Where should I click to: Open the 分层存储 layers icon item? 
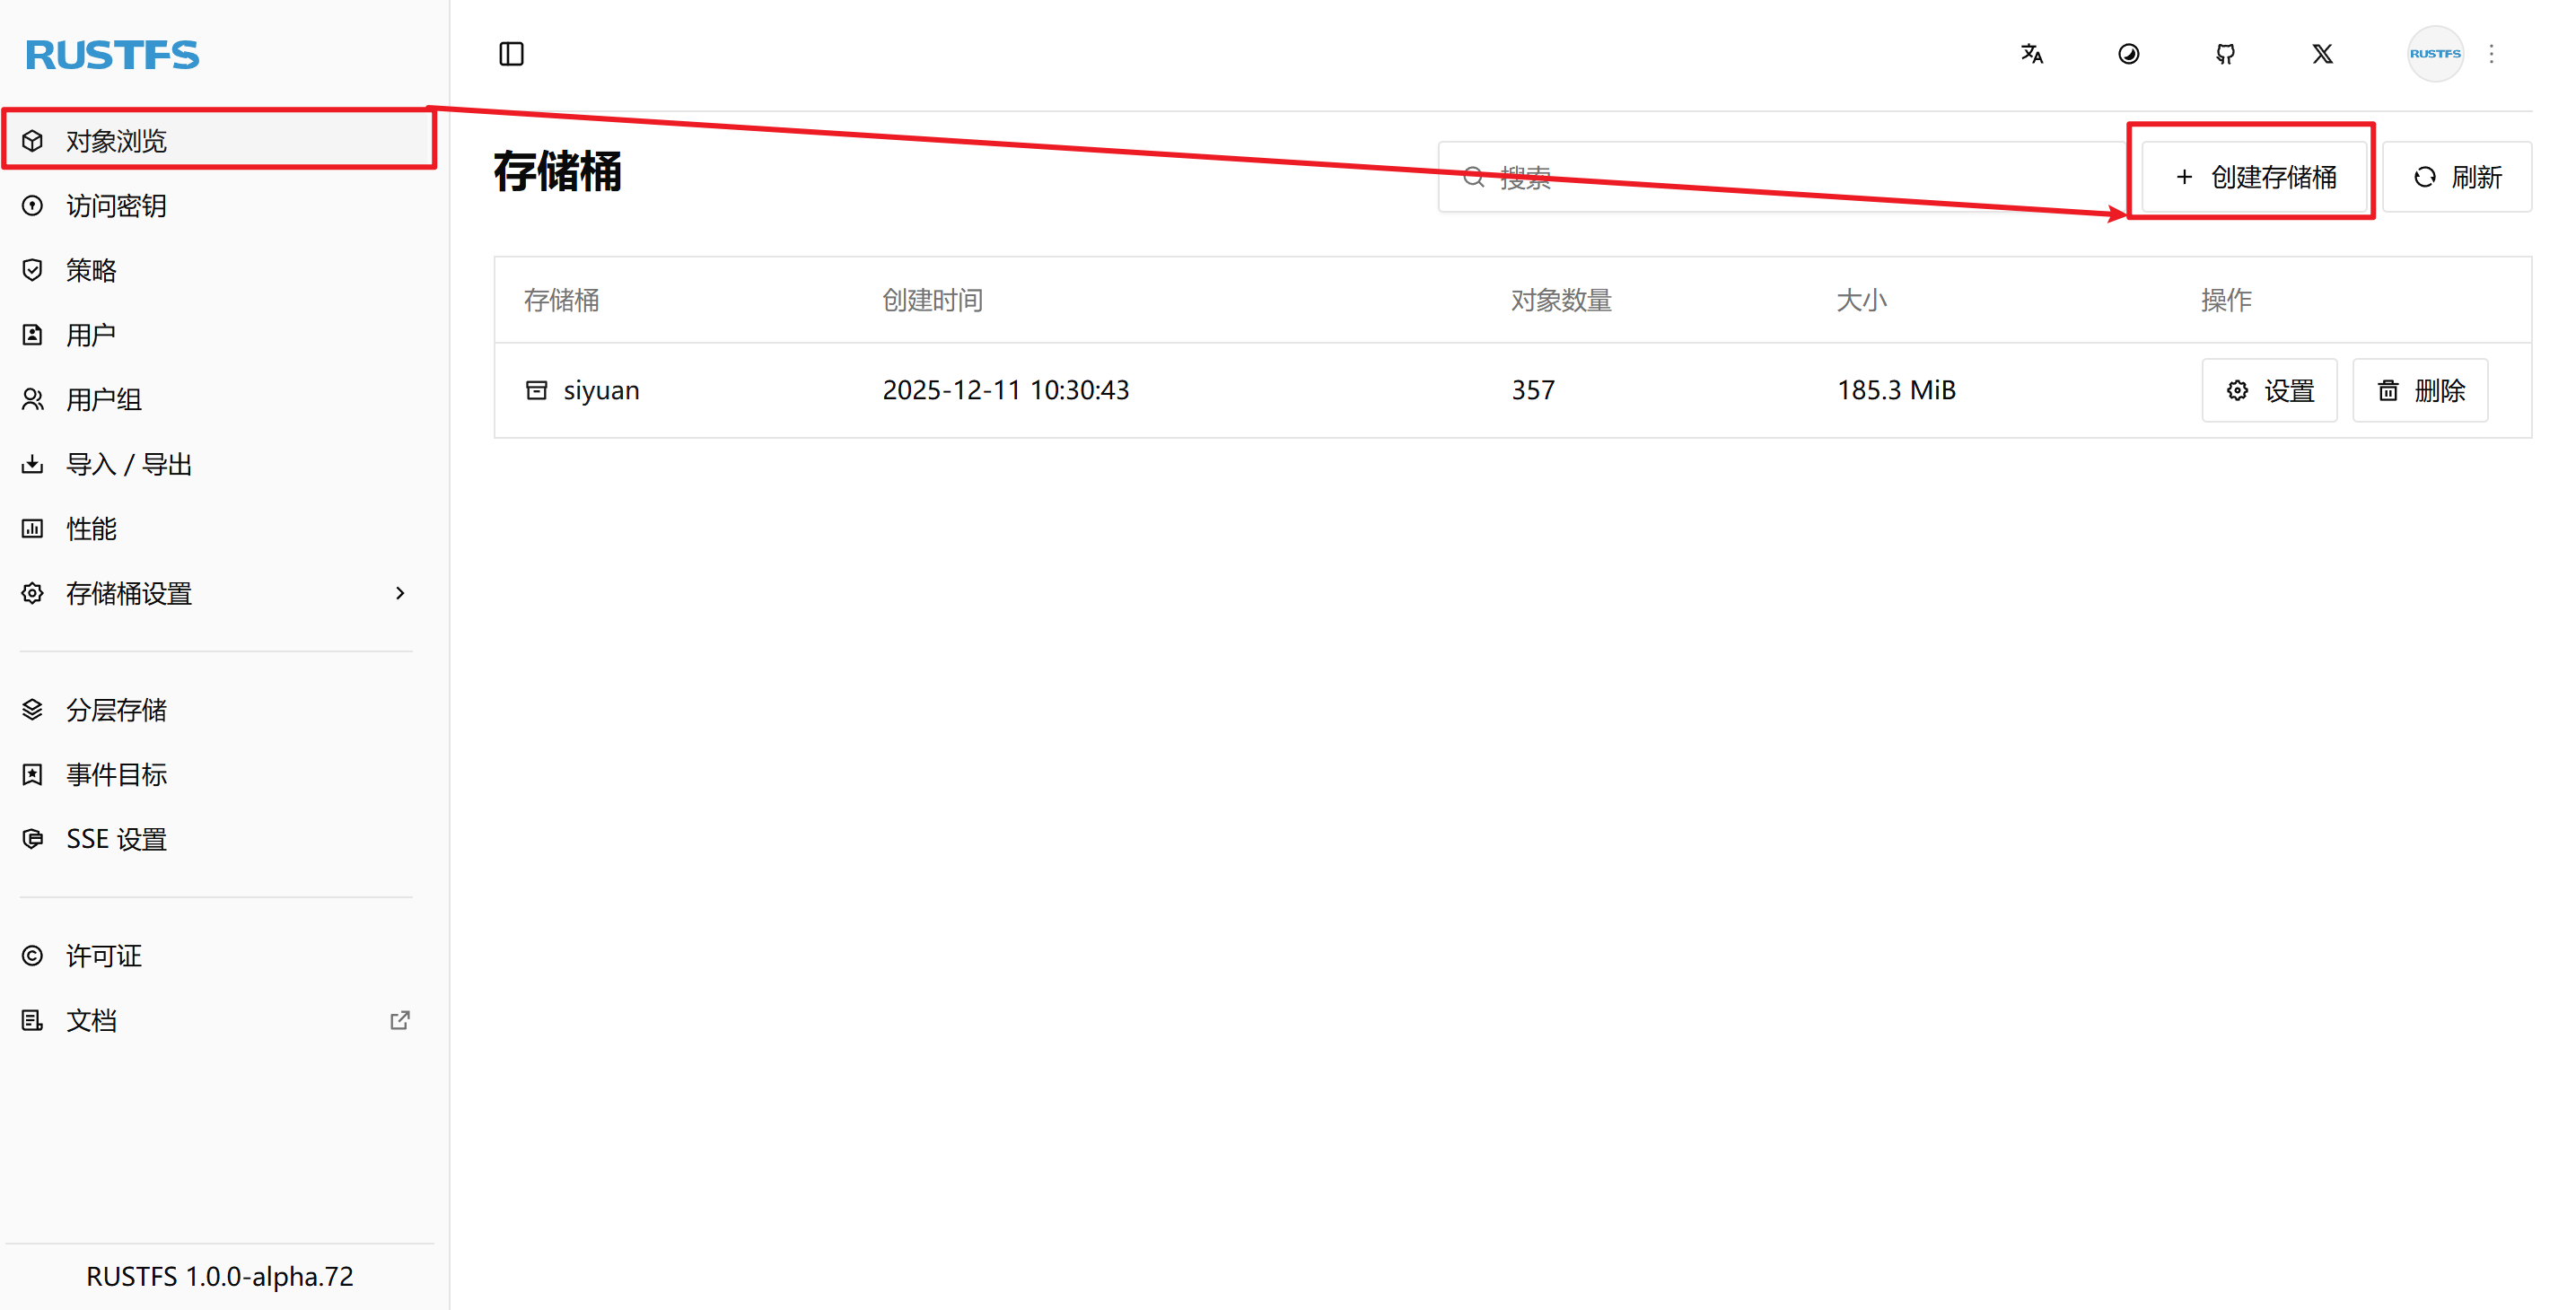[33, 710]
